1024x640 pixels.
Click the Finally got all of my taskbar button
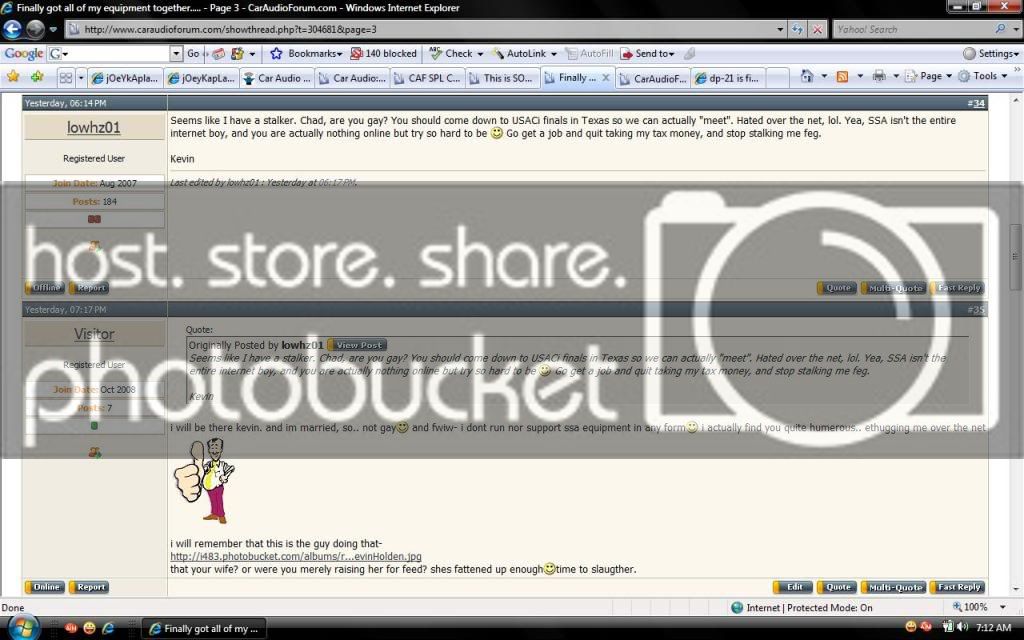pyautogui.click(x=204, y=629)
